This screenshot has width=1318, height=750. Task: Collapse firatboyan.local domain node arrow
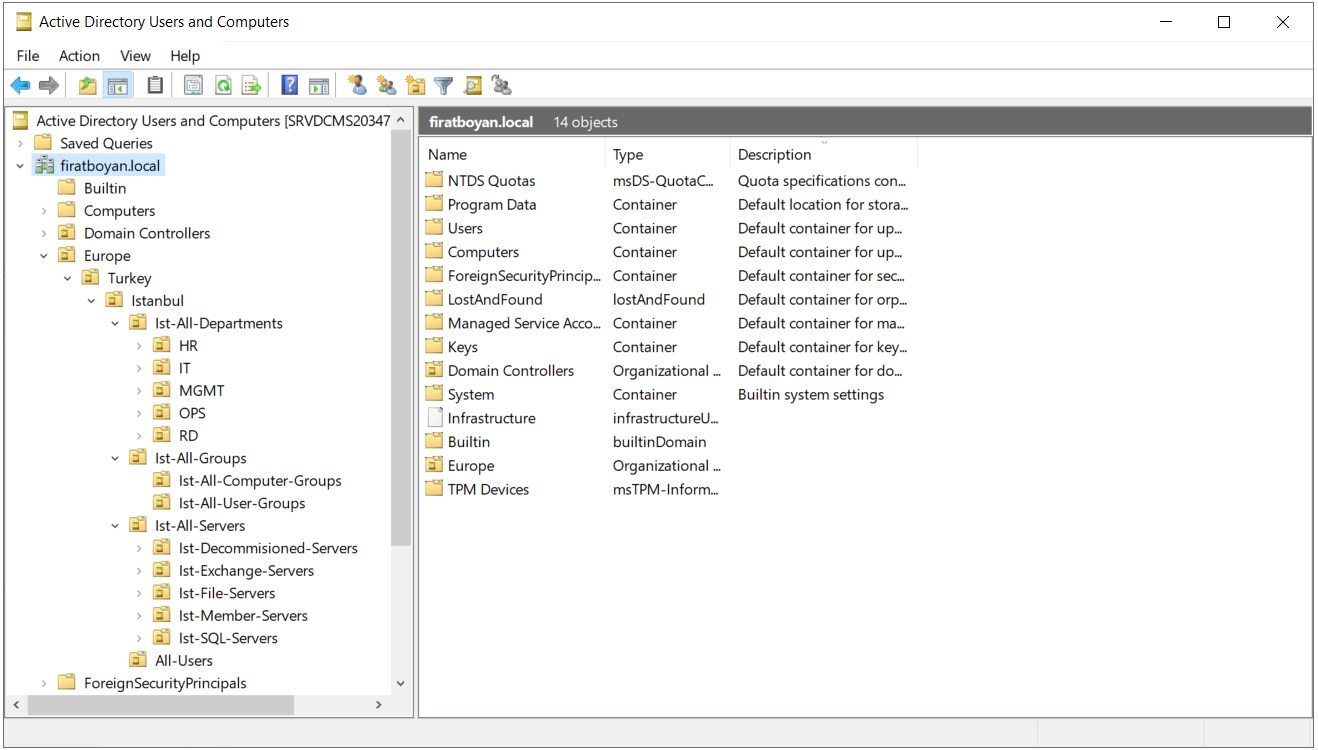click(20, 166)
